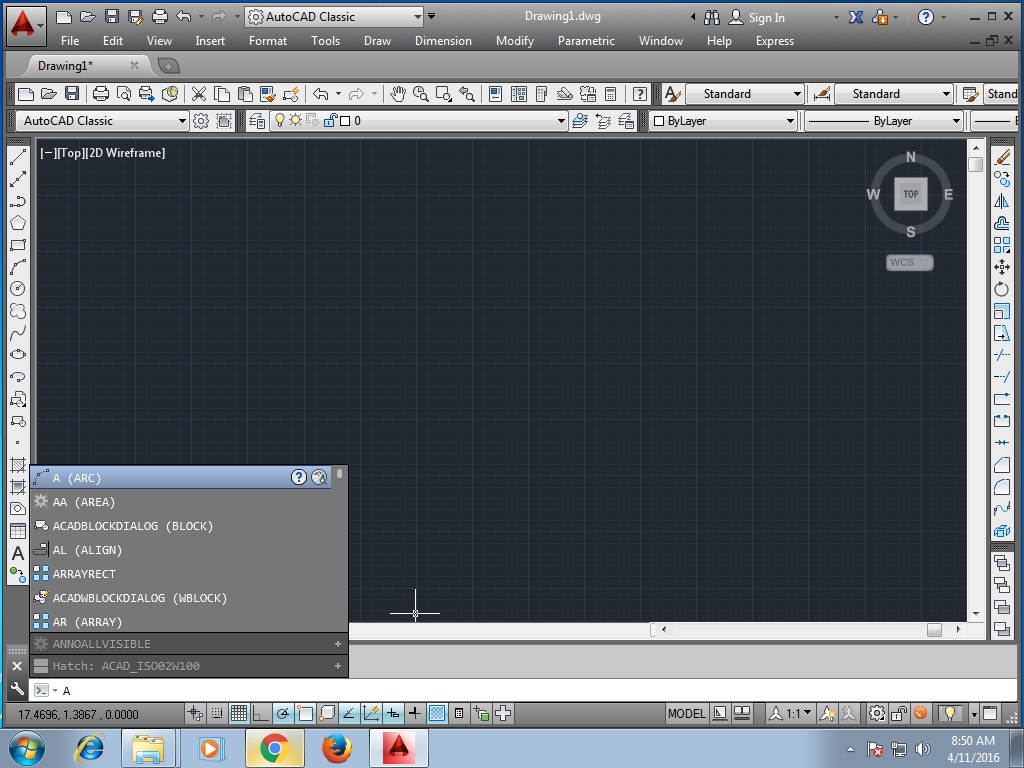Activate the Pan Realtime tool
1024x768 pixels.
(x=397, y=93)
